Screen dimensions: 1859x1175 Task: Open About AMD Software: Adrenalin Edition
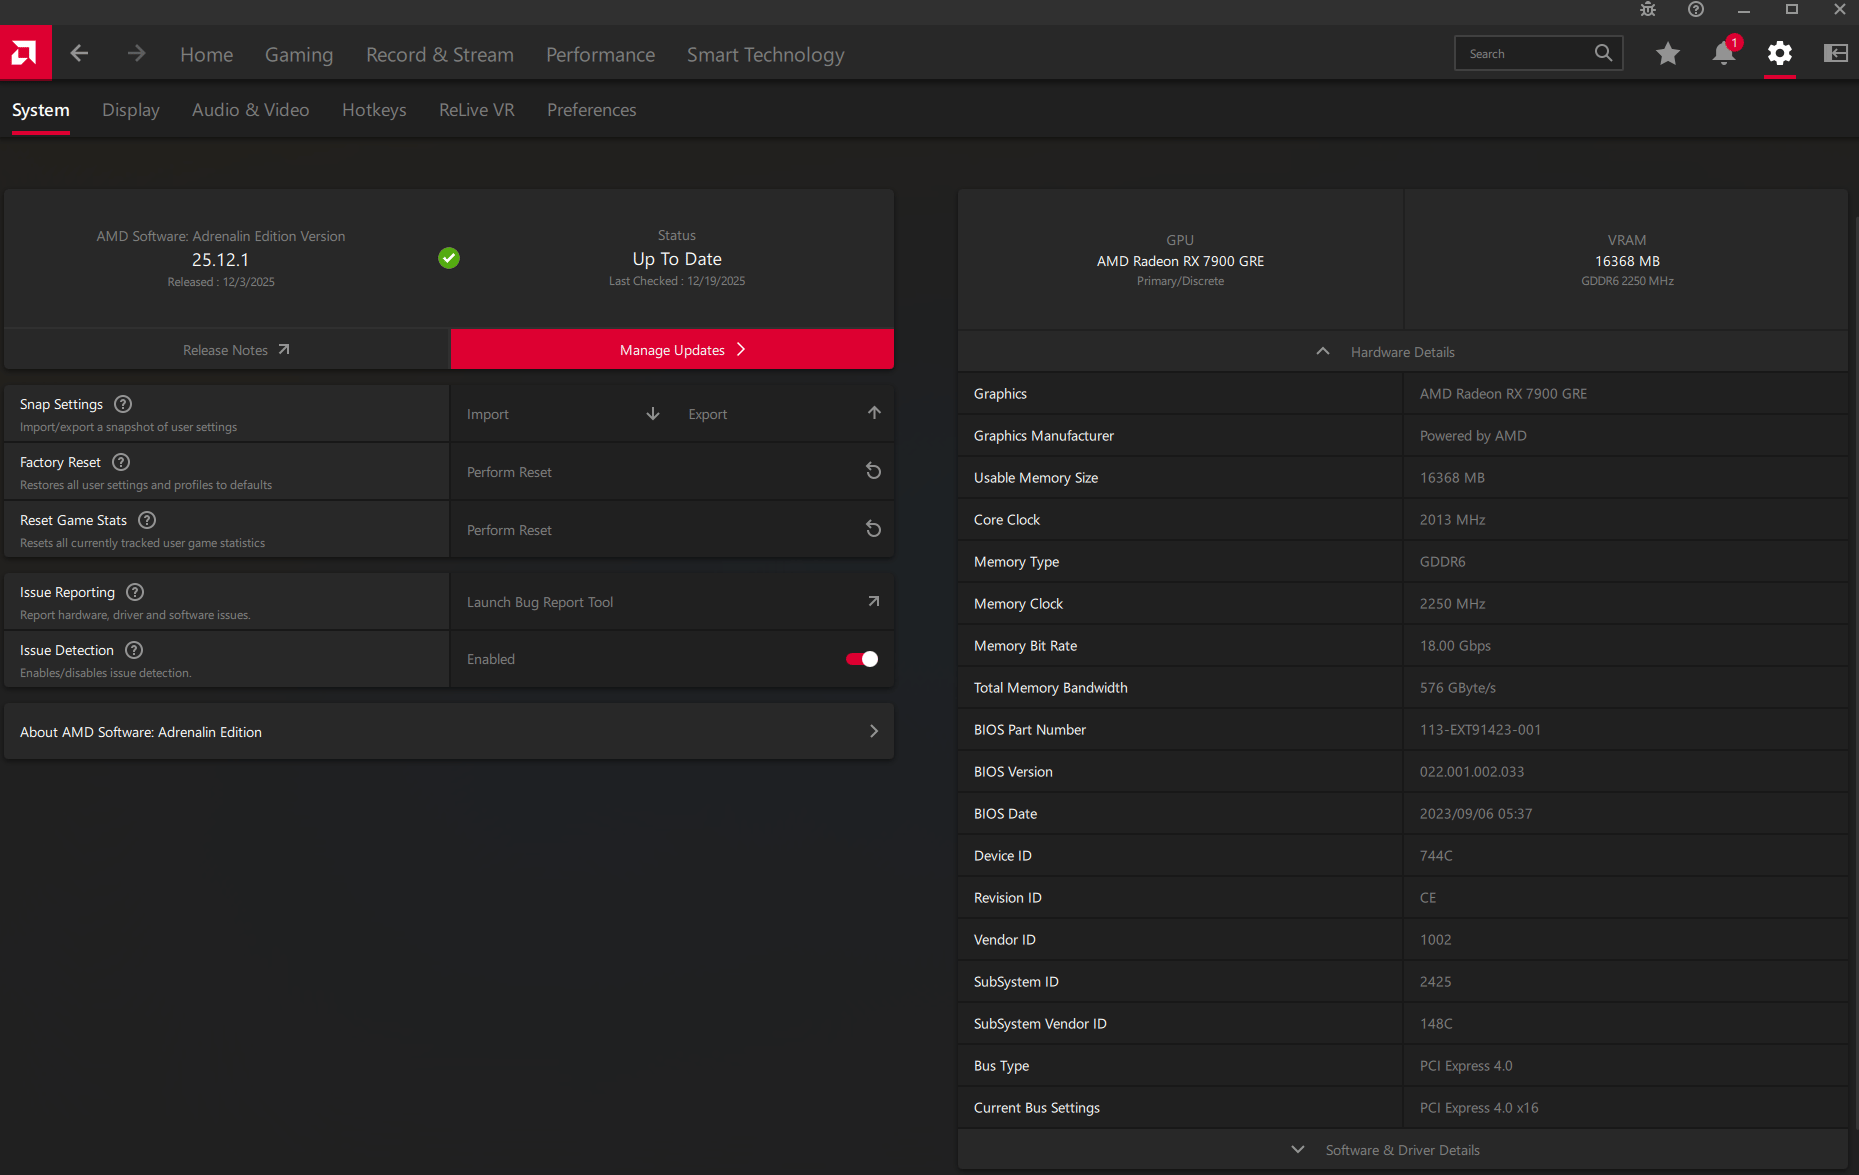(x=449, y=732)
